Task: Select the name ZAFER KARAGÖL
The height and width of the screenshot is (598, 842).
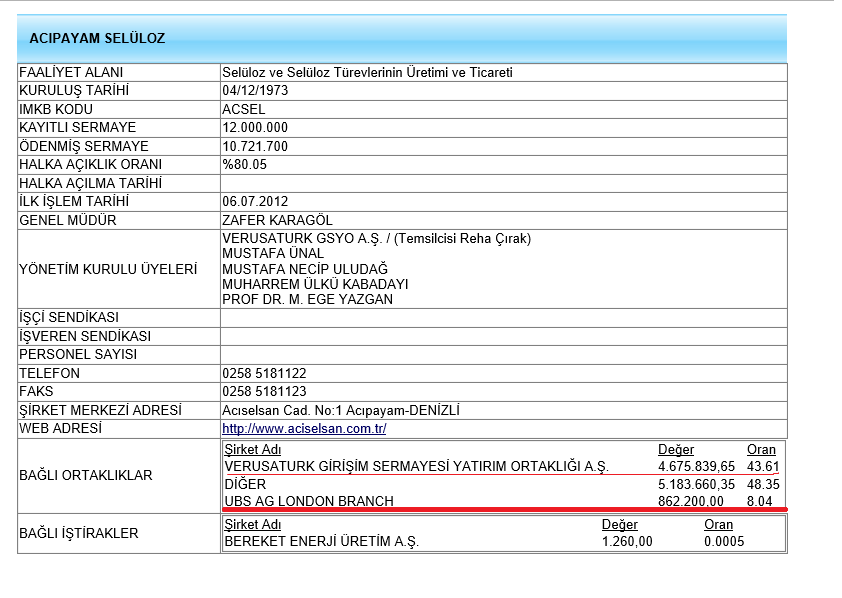Action: tap(278, 221)
